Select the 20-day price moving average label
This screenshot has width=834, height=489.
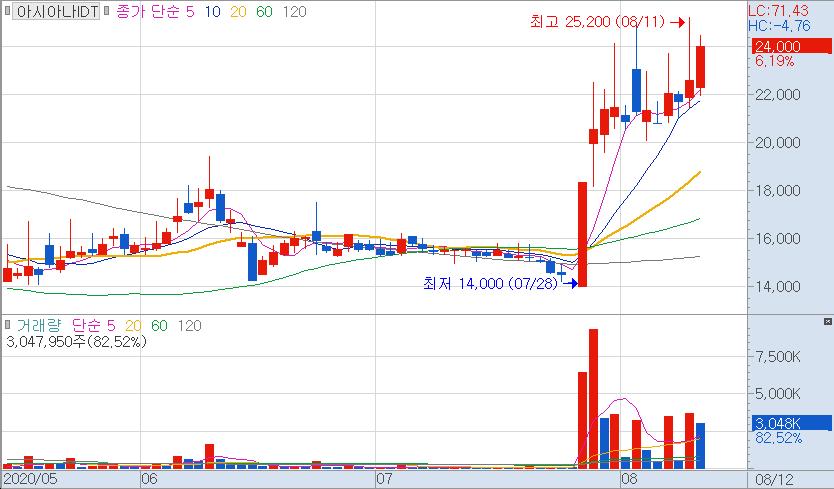[x=238, y=12]
